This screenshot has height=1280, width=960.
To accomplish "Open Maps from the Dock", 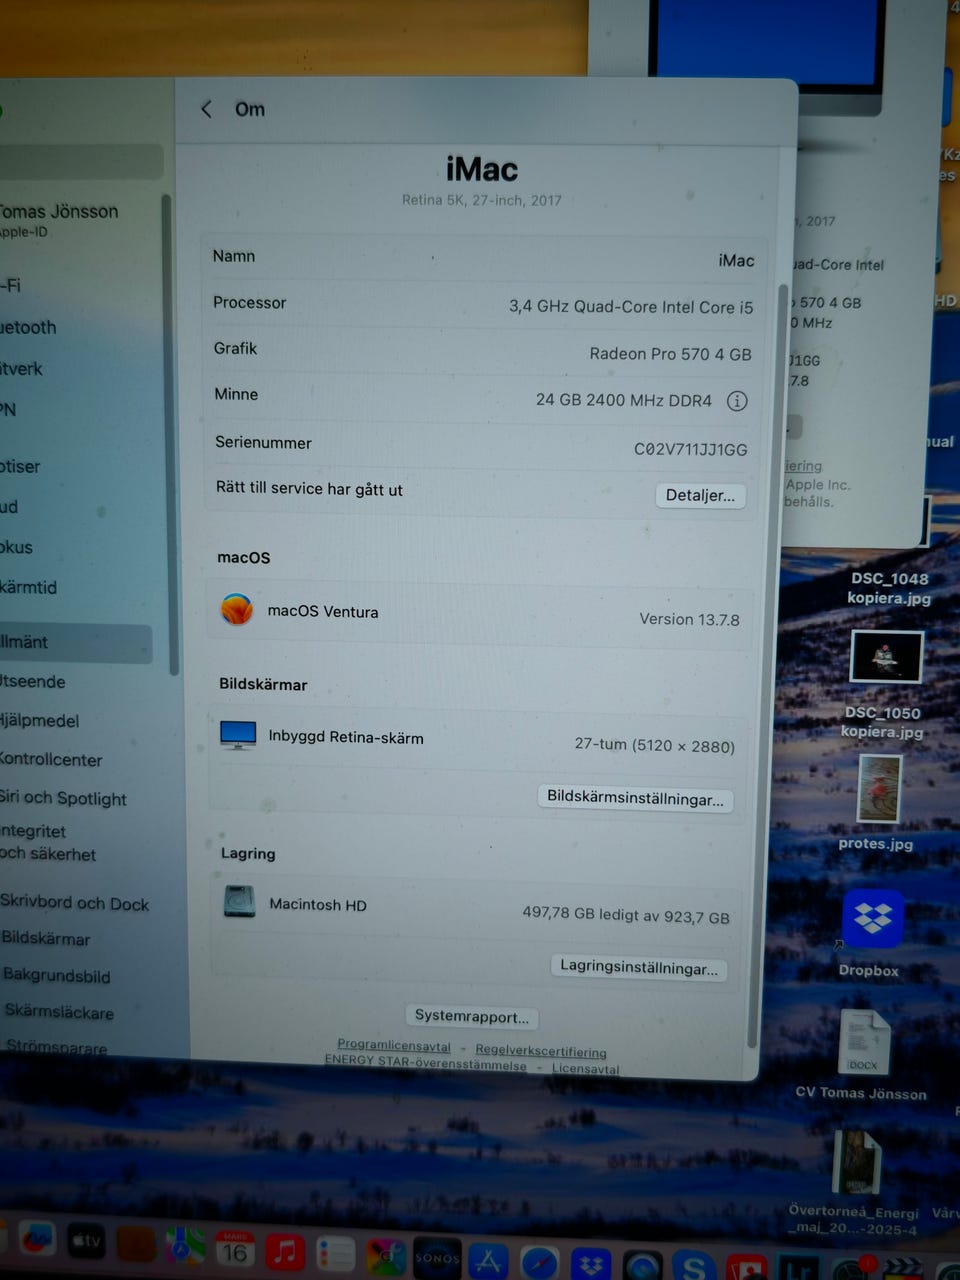I will [185, 1246].
